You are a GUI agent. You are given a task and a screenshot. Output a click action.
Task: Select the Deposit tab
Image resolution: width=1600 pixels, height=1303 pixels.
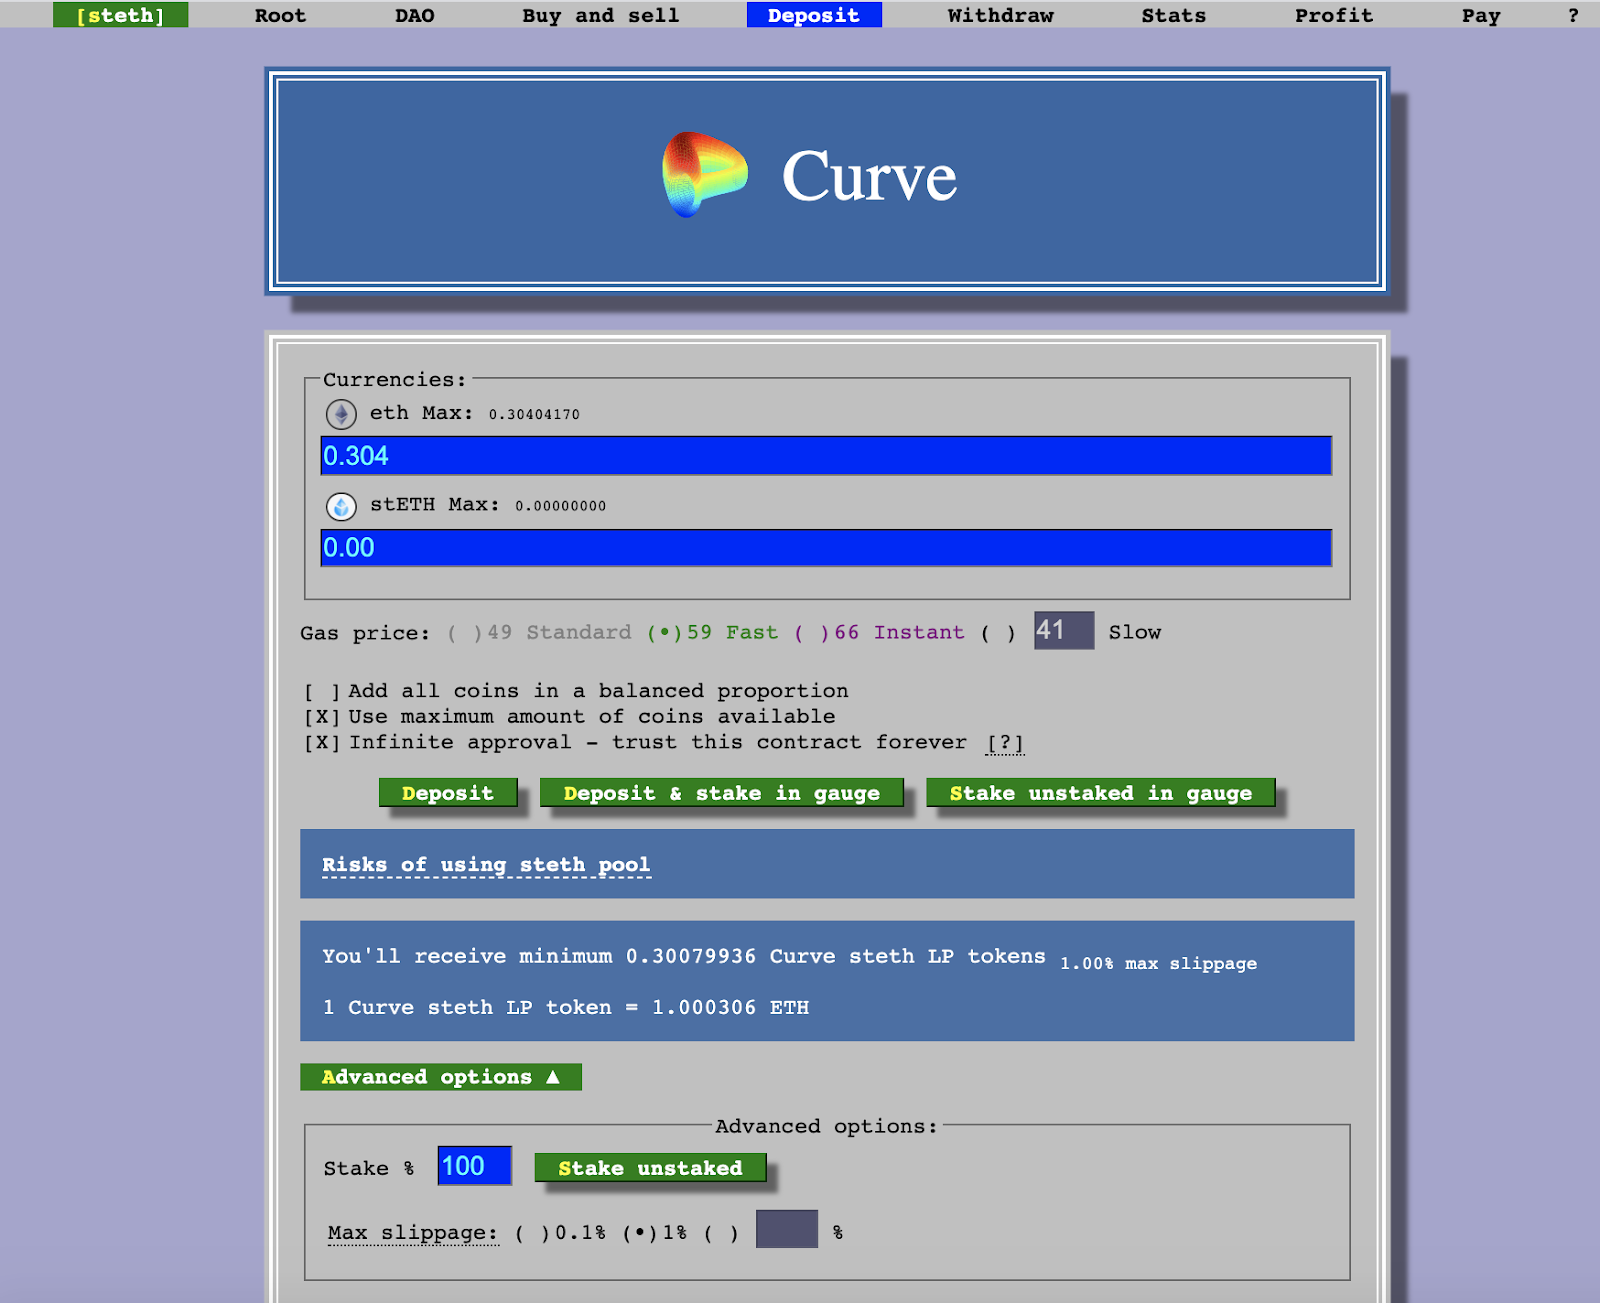pyautogui.click(x=814, y=15)
